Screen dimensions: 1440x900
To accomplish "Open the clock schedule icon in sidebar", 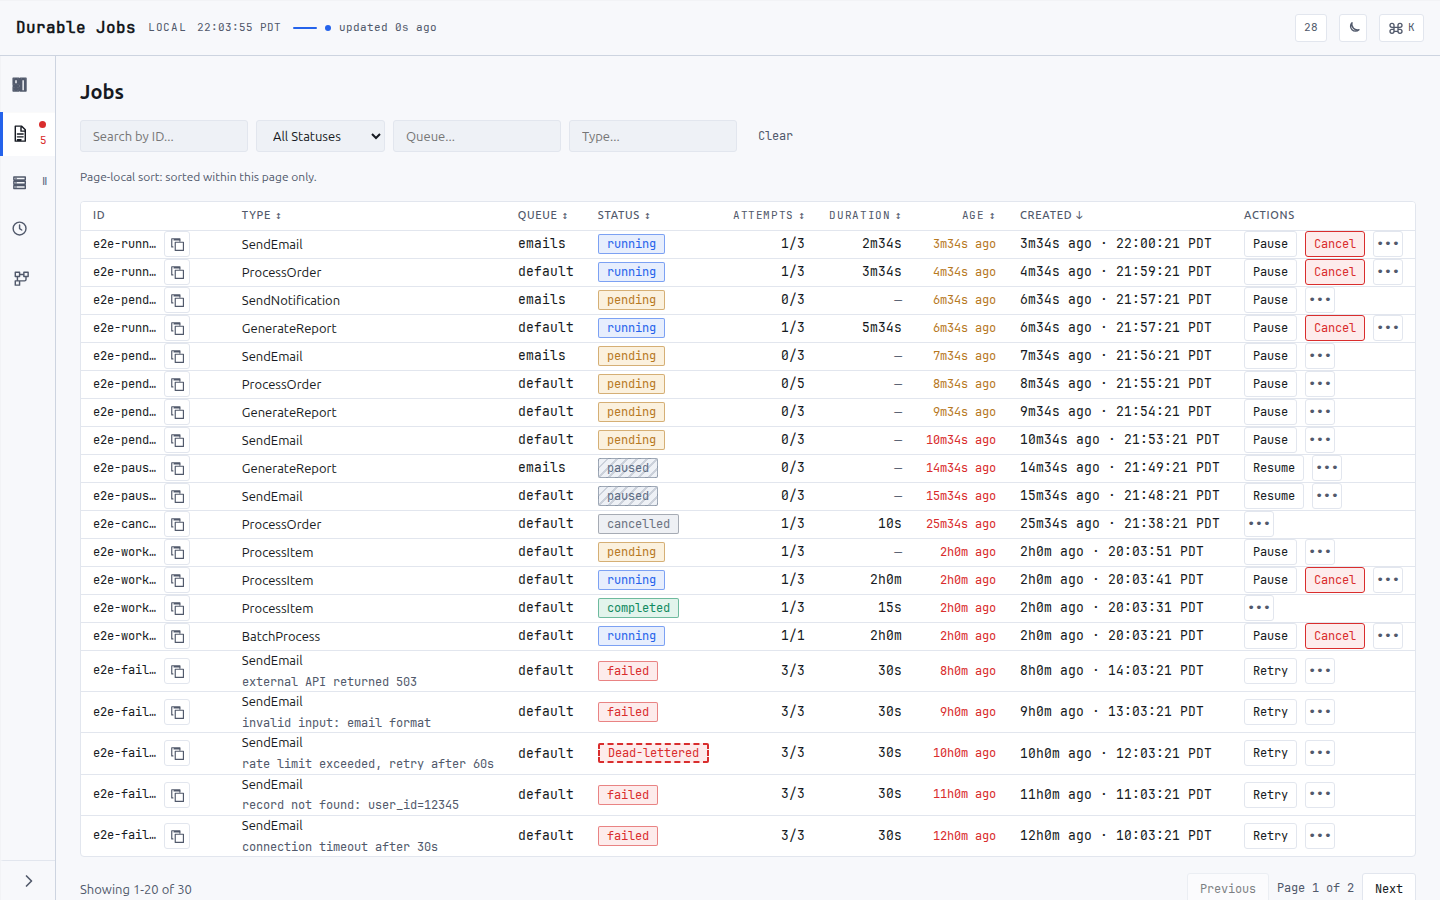I will 20,229.
